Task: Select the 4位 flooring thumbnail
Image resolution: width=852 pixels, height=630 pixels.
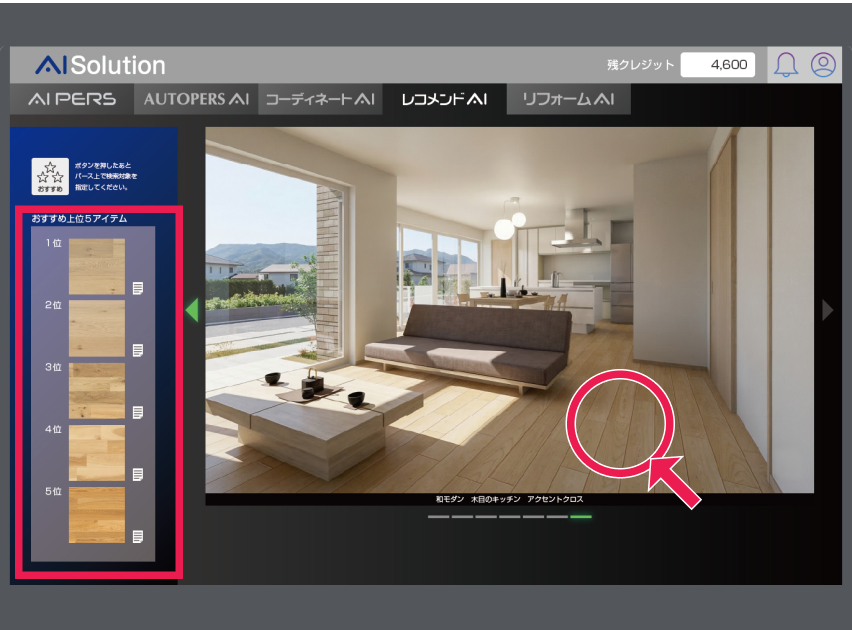Action: point(97,453)
